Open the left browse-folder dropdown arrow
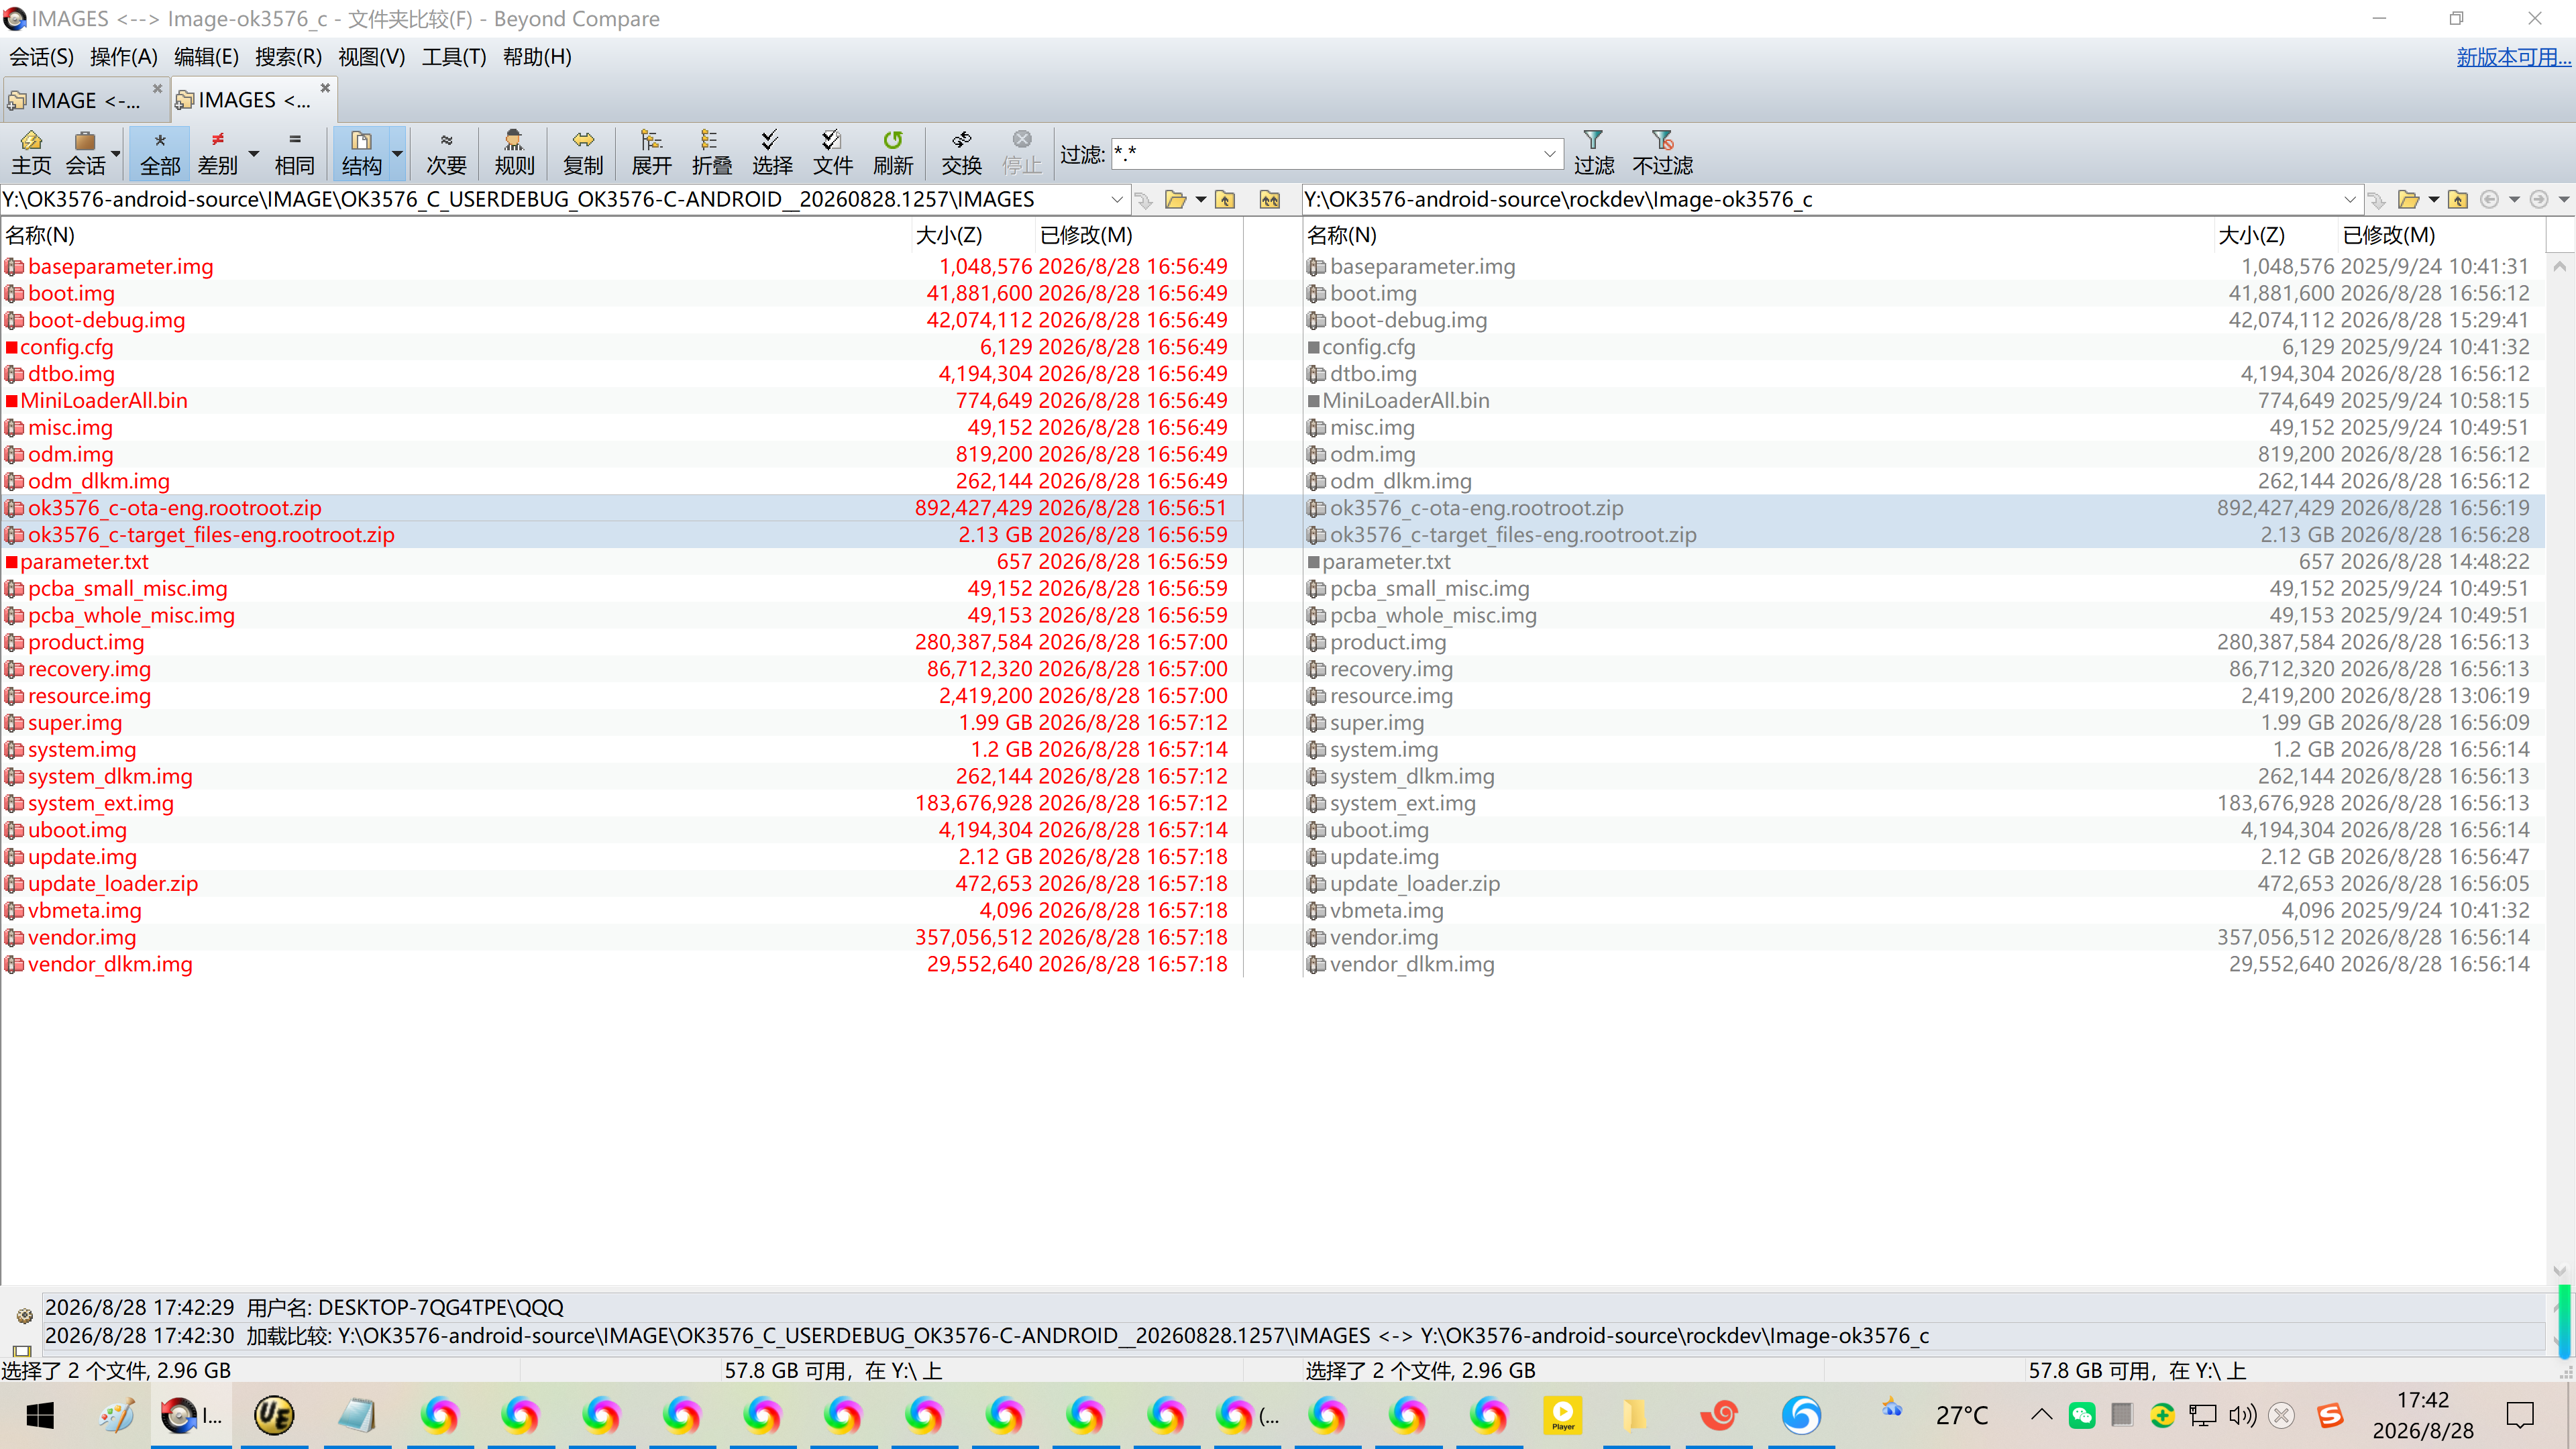 point(1200,200)
